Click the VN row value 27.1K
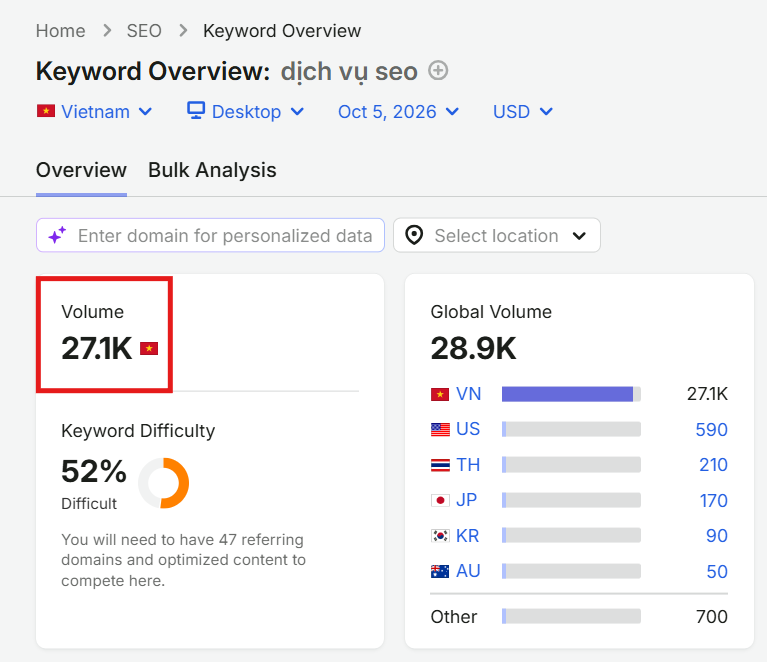 pos(707,394)
